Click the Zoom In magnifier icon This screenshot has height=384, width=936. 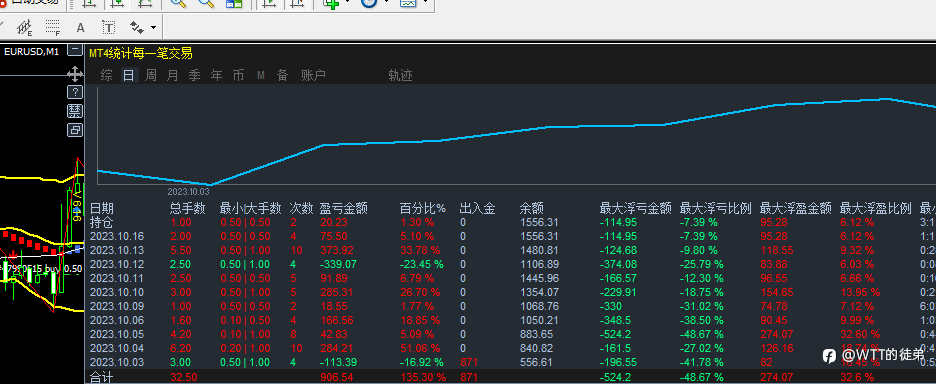tap(178, 3)
